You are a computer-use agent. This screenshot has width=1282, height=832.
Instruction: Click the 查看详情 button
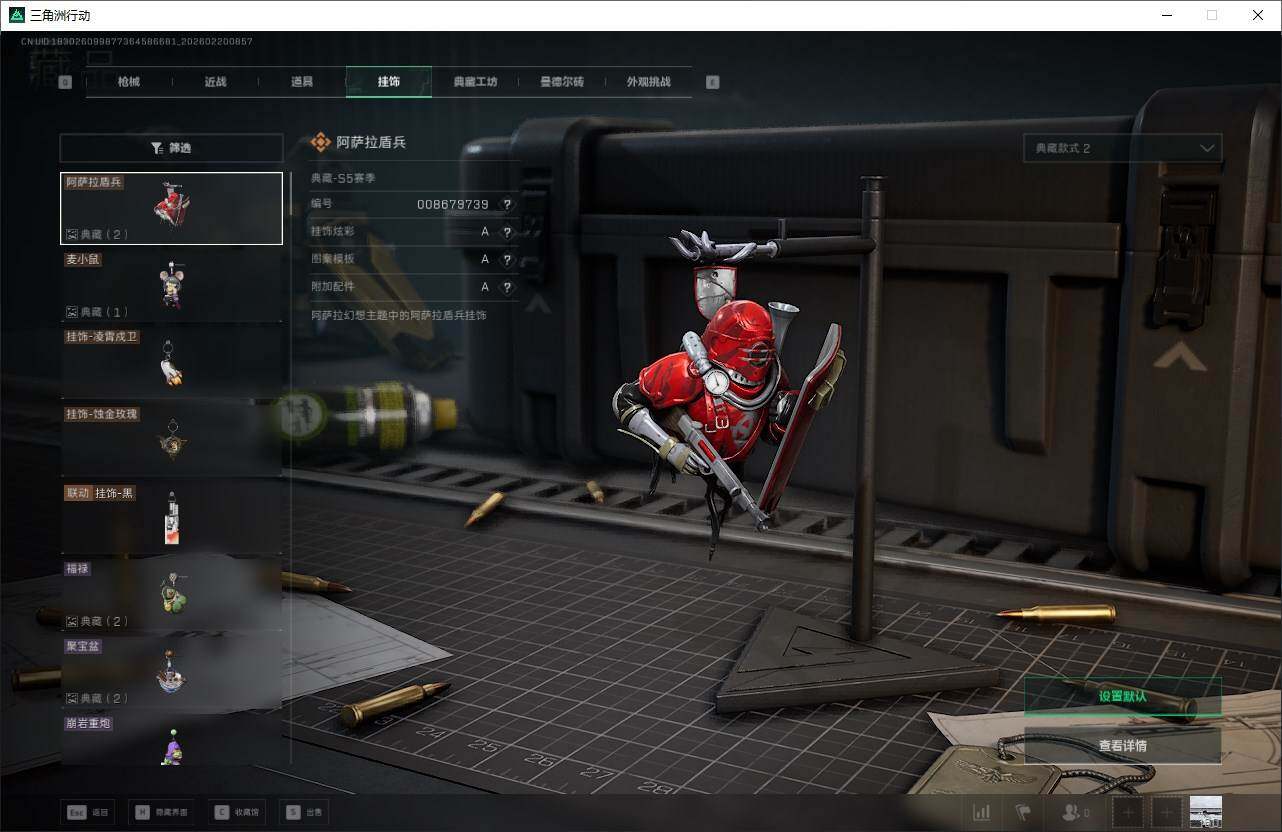(1122, 745)
